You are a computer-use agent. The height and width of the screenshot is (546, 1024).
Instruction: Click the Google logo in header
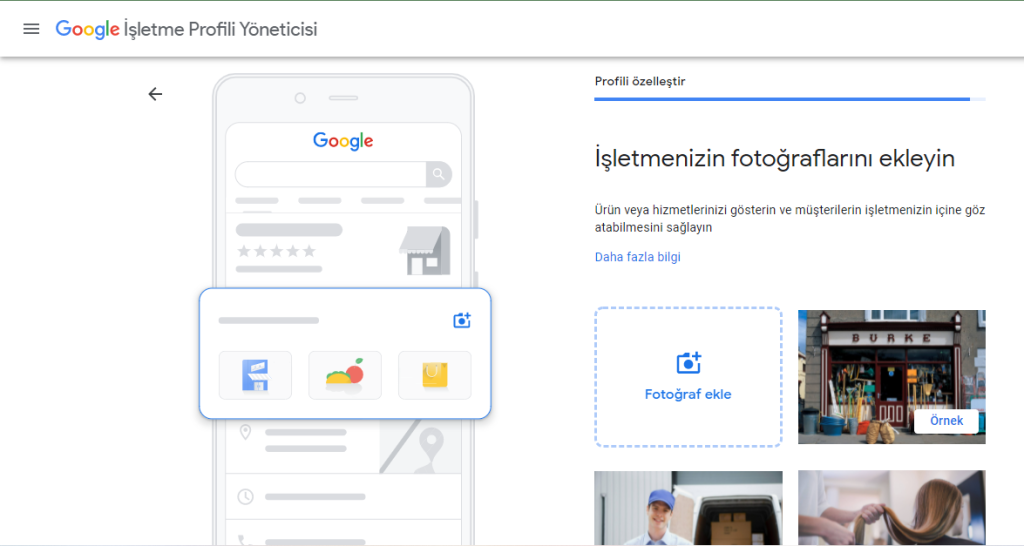coord(88,29)
